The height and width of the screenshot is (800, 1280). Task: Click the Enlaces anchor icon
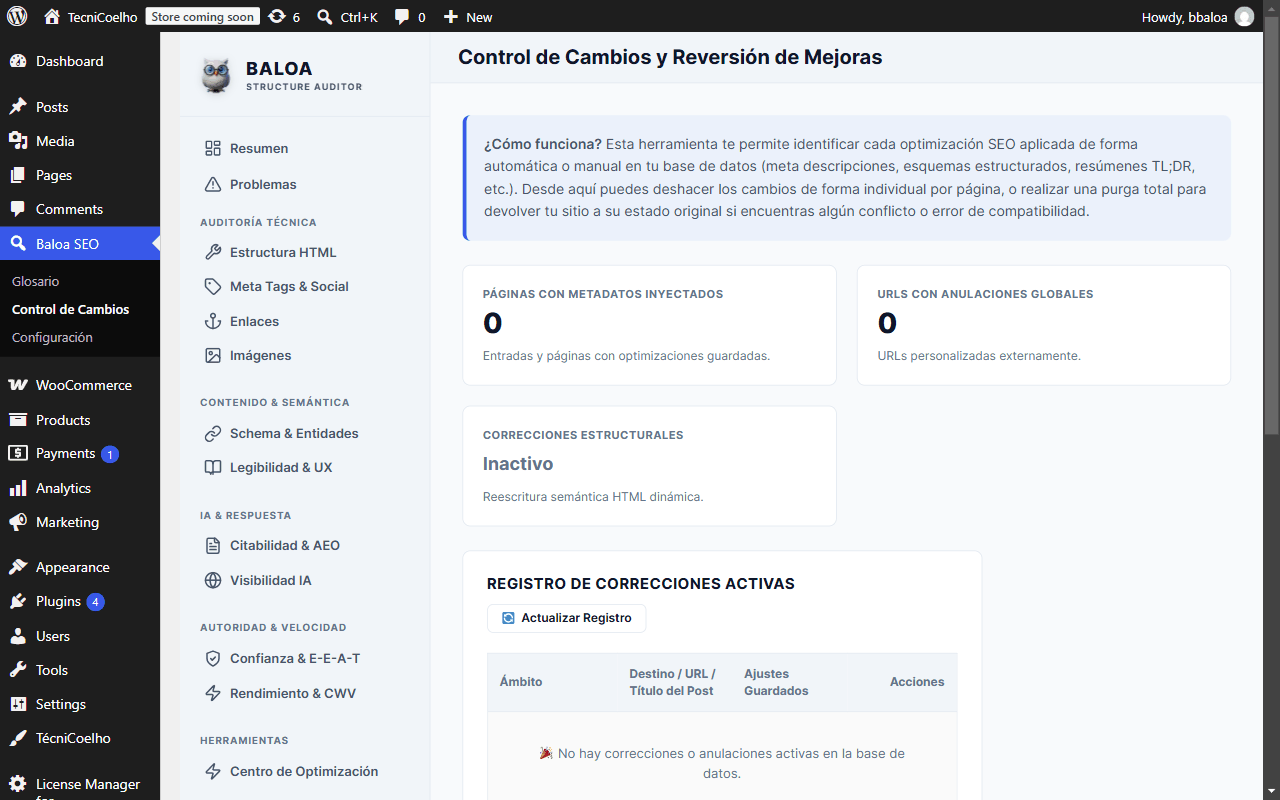pos(212,321)
